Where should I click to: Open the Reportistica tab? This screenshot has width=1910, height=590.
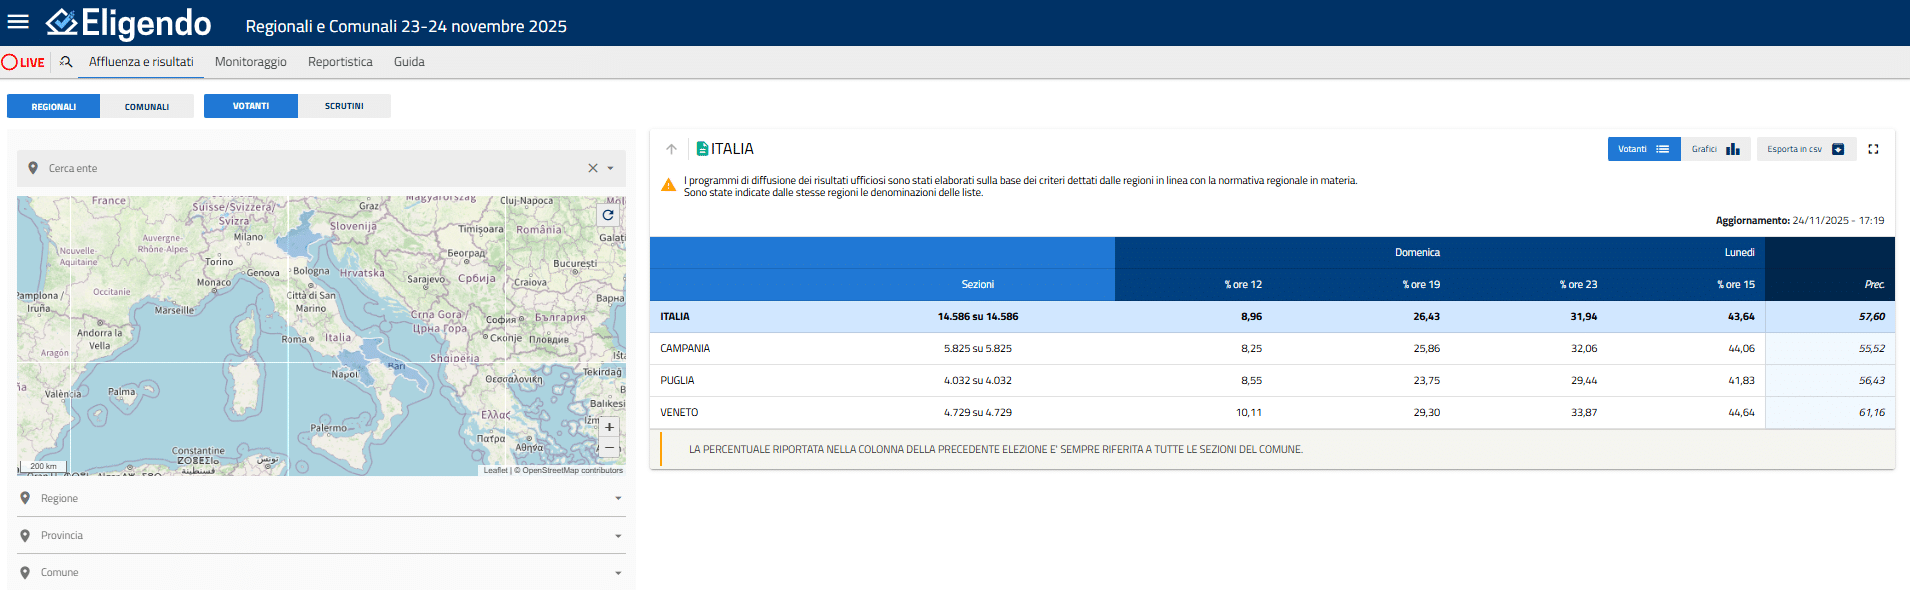340,62
